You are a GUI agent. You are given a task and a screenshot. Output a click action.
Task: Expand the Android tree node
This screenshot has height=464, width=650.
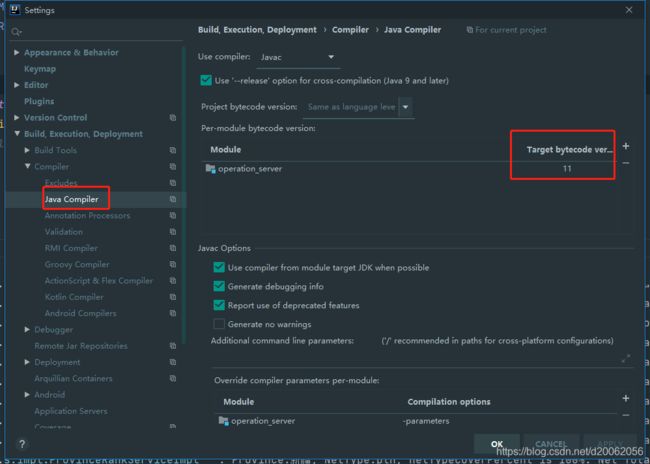click(x=27, y=394)
